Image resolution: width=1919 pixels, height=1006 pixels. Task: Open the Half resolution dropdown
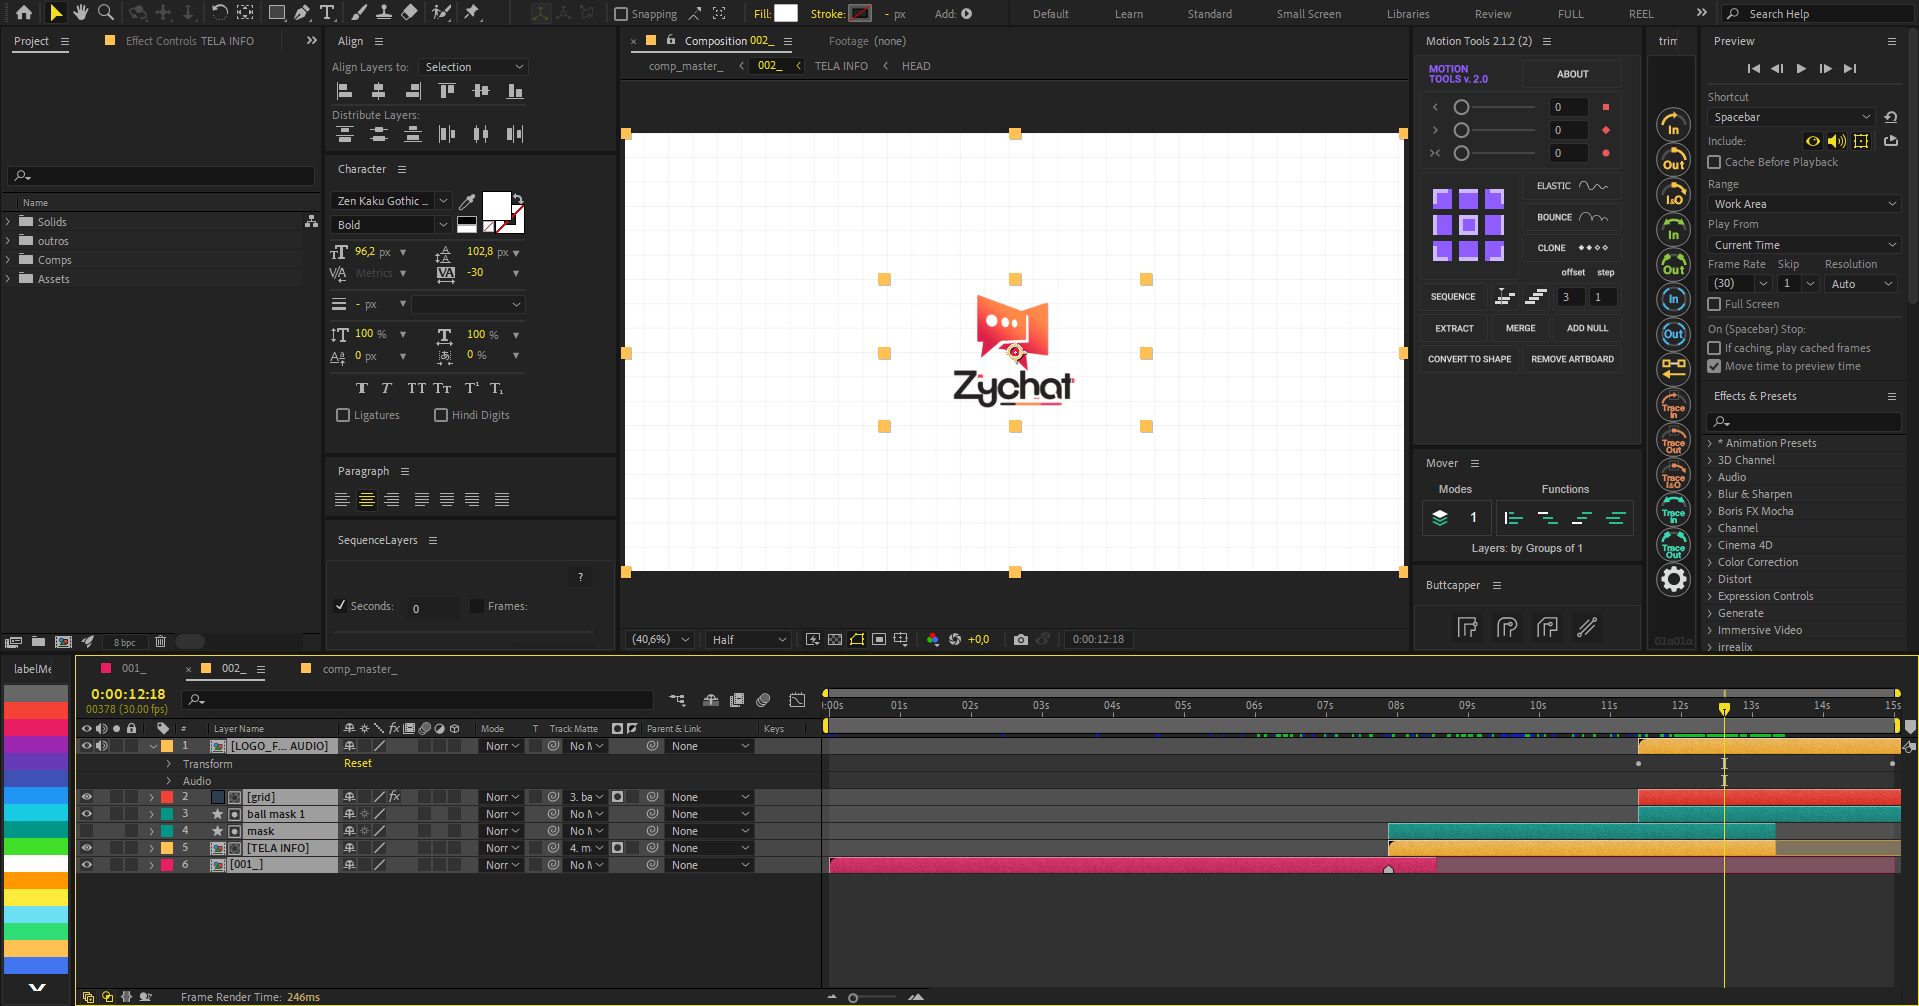pyautogui.click(x=748, y=640)
